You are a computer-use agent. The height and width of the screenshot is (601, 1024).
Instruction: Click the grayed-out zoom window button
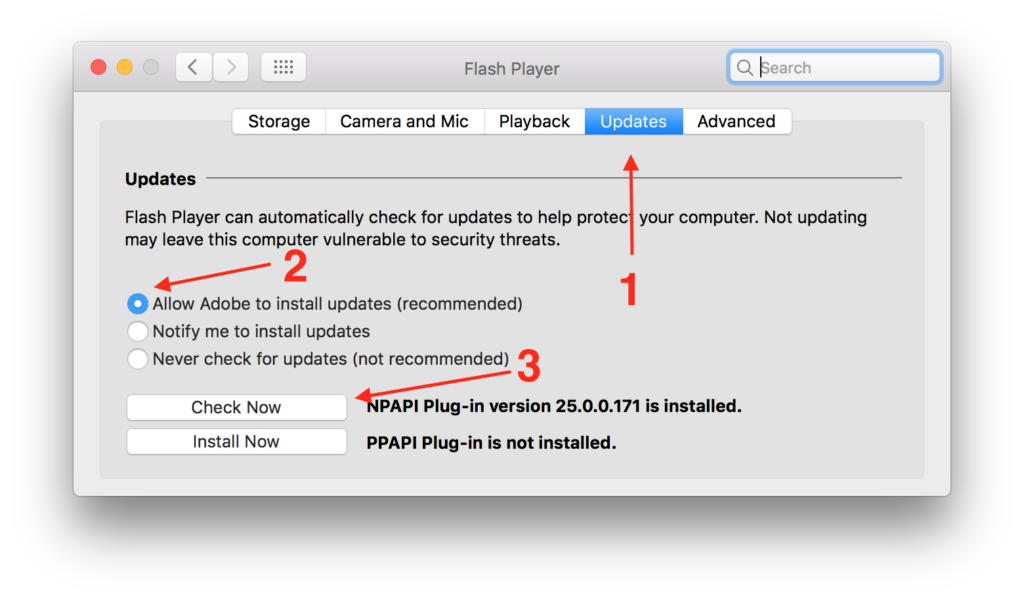(x=151, y=67)
